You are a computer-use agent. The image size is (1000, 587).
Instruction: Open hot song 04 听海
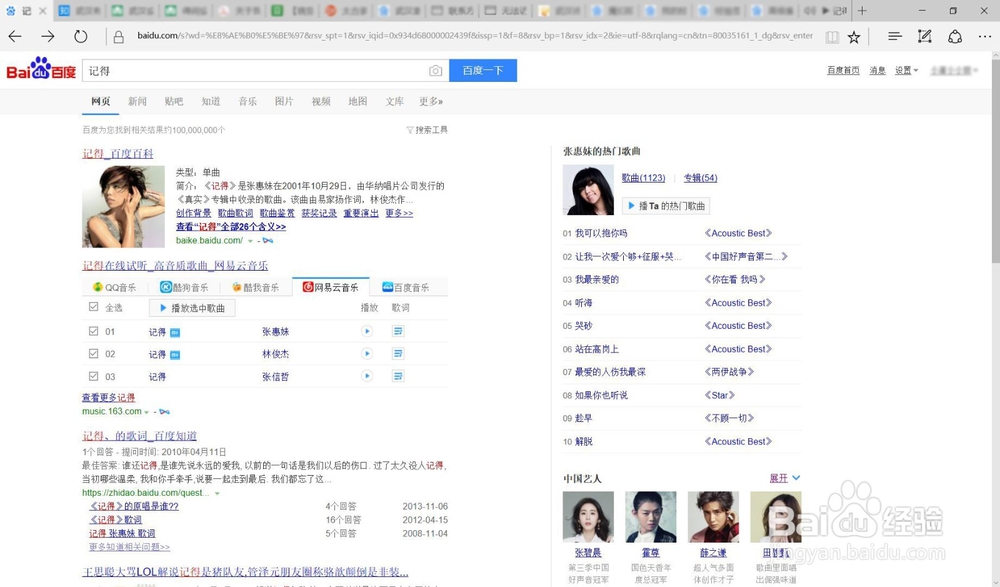pos(584,302)
